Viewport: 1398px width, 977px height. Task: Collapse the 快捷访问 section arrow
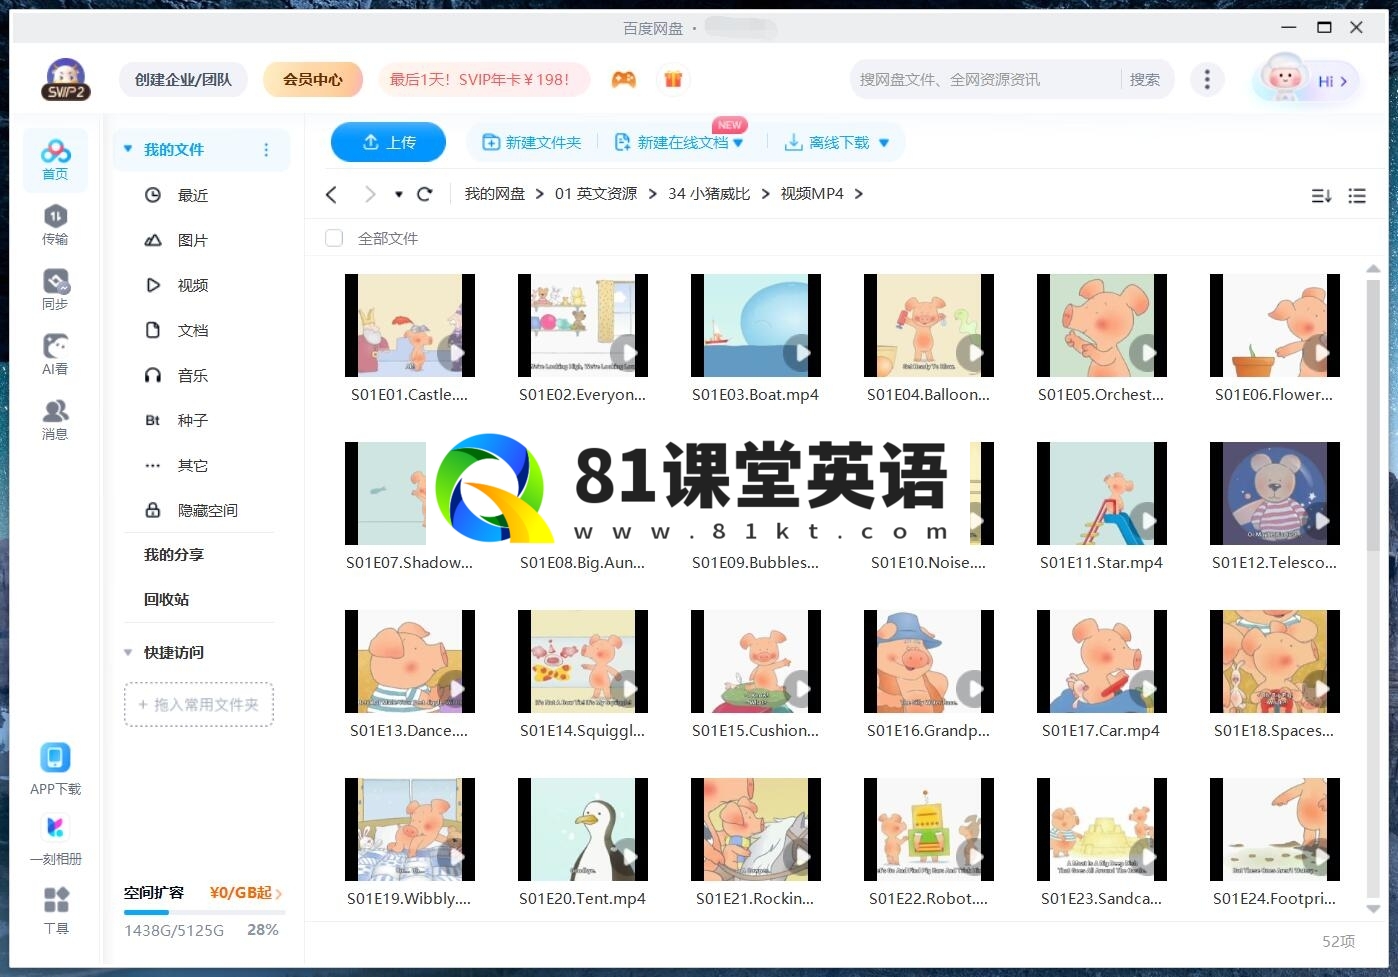(128, 652)
